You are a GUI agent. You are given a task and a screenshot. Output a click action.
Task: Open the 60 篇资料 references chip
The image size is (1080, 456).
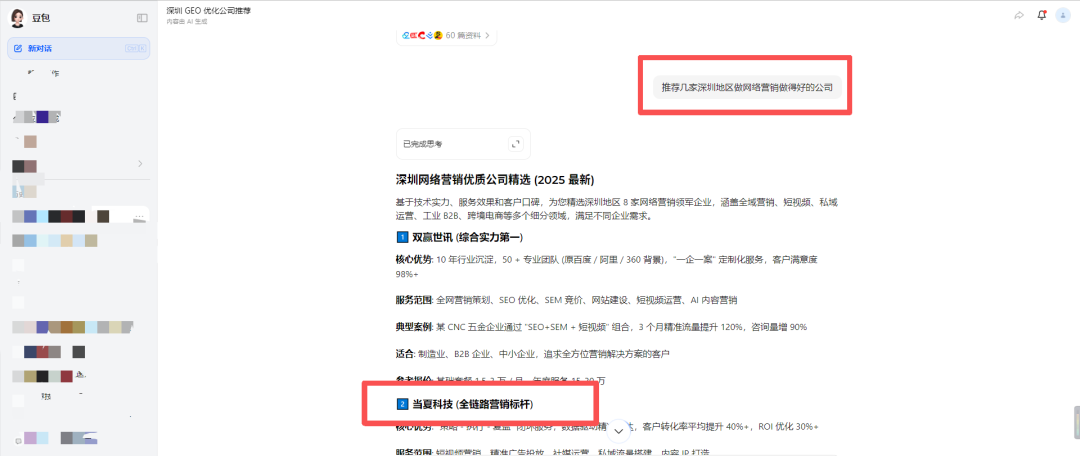click(446, 34)
